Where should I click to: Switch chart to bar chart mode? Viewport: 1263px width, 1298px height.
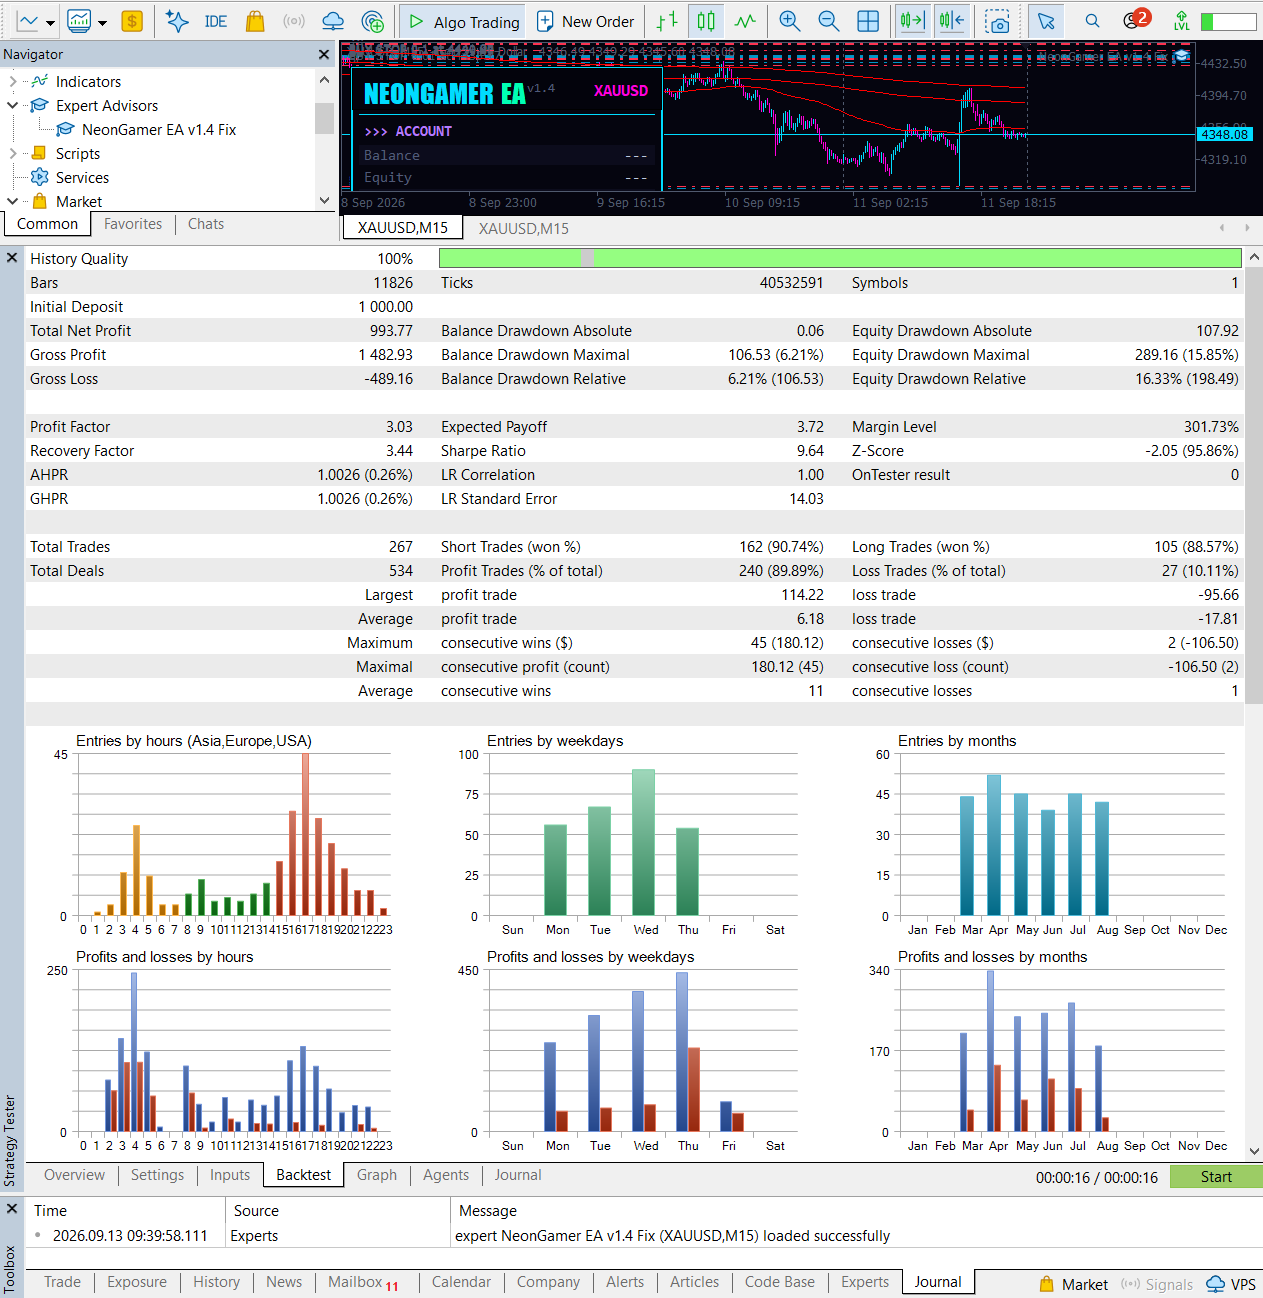pos(667,21)
